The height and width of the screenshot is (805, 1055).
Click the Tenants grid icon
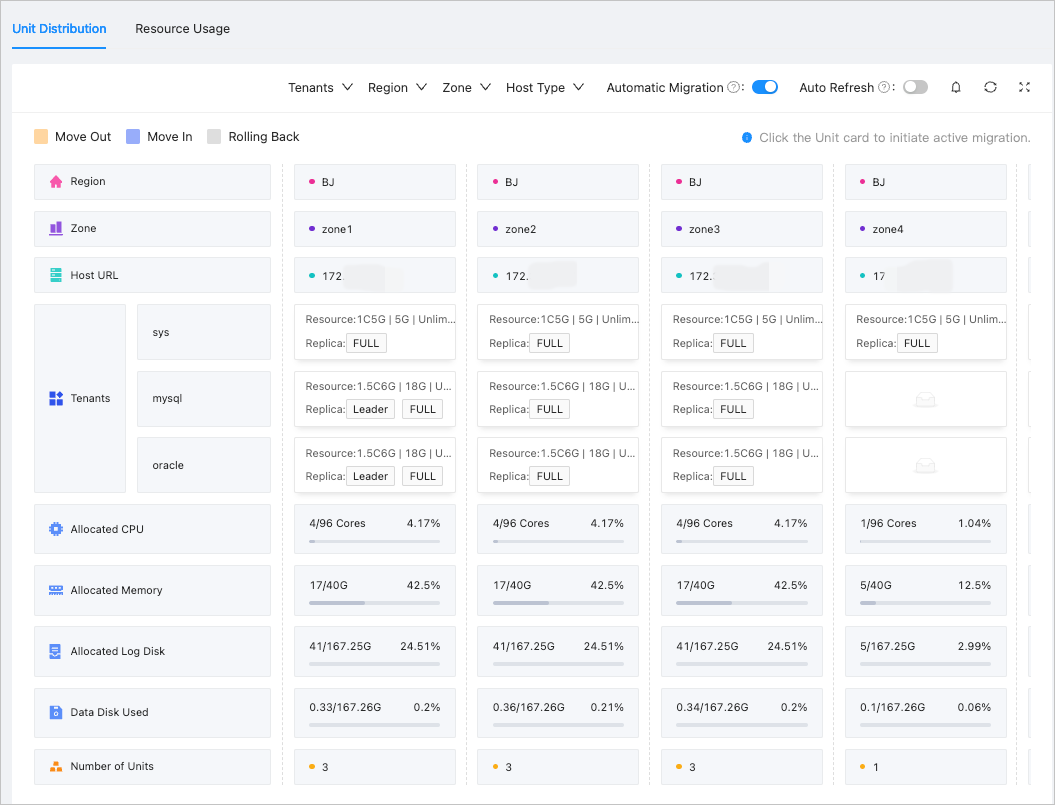pyautogui.click(x=56, y=398)
